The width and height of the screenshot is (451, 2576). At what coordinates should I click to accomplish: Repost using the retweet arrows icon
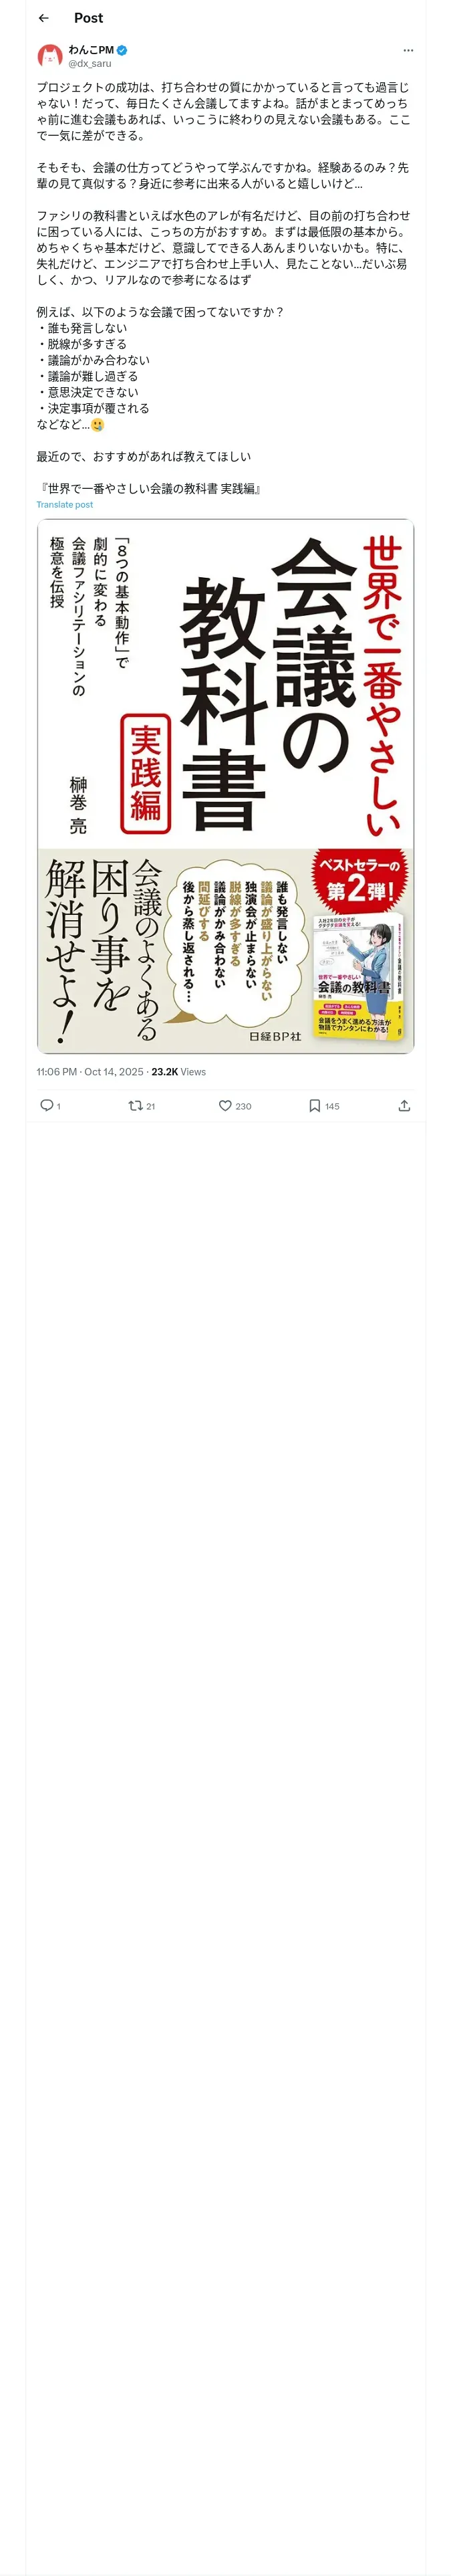[135, 1105]
